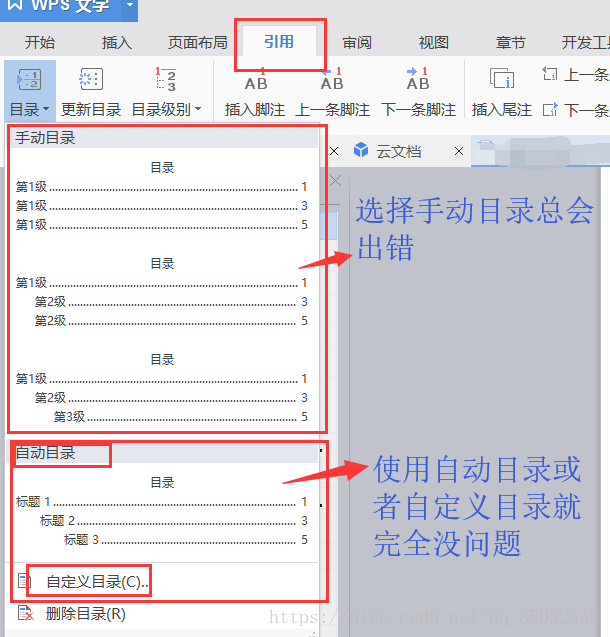Click the lower 下一条 endnote icon
This screenshot has width=610, height=637.
click(x=550, y=109)
